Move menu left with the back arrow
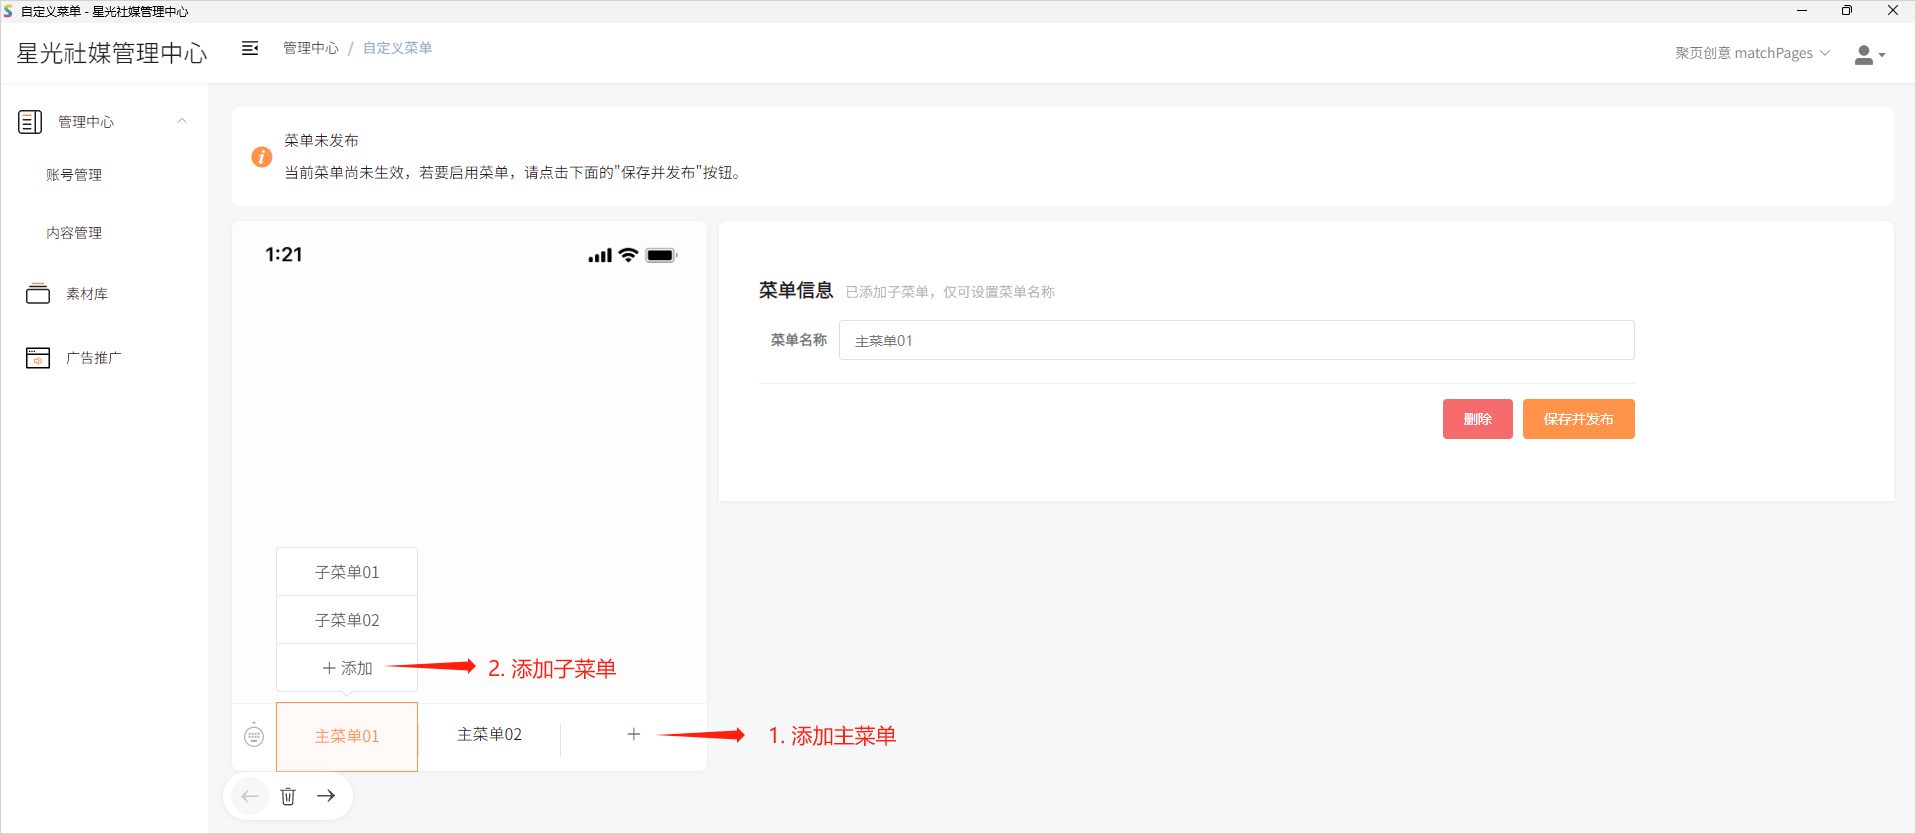The image size is (1916, 834). 250,796
